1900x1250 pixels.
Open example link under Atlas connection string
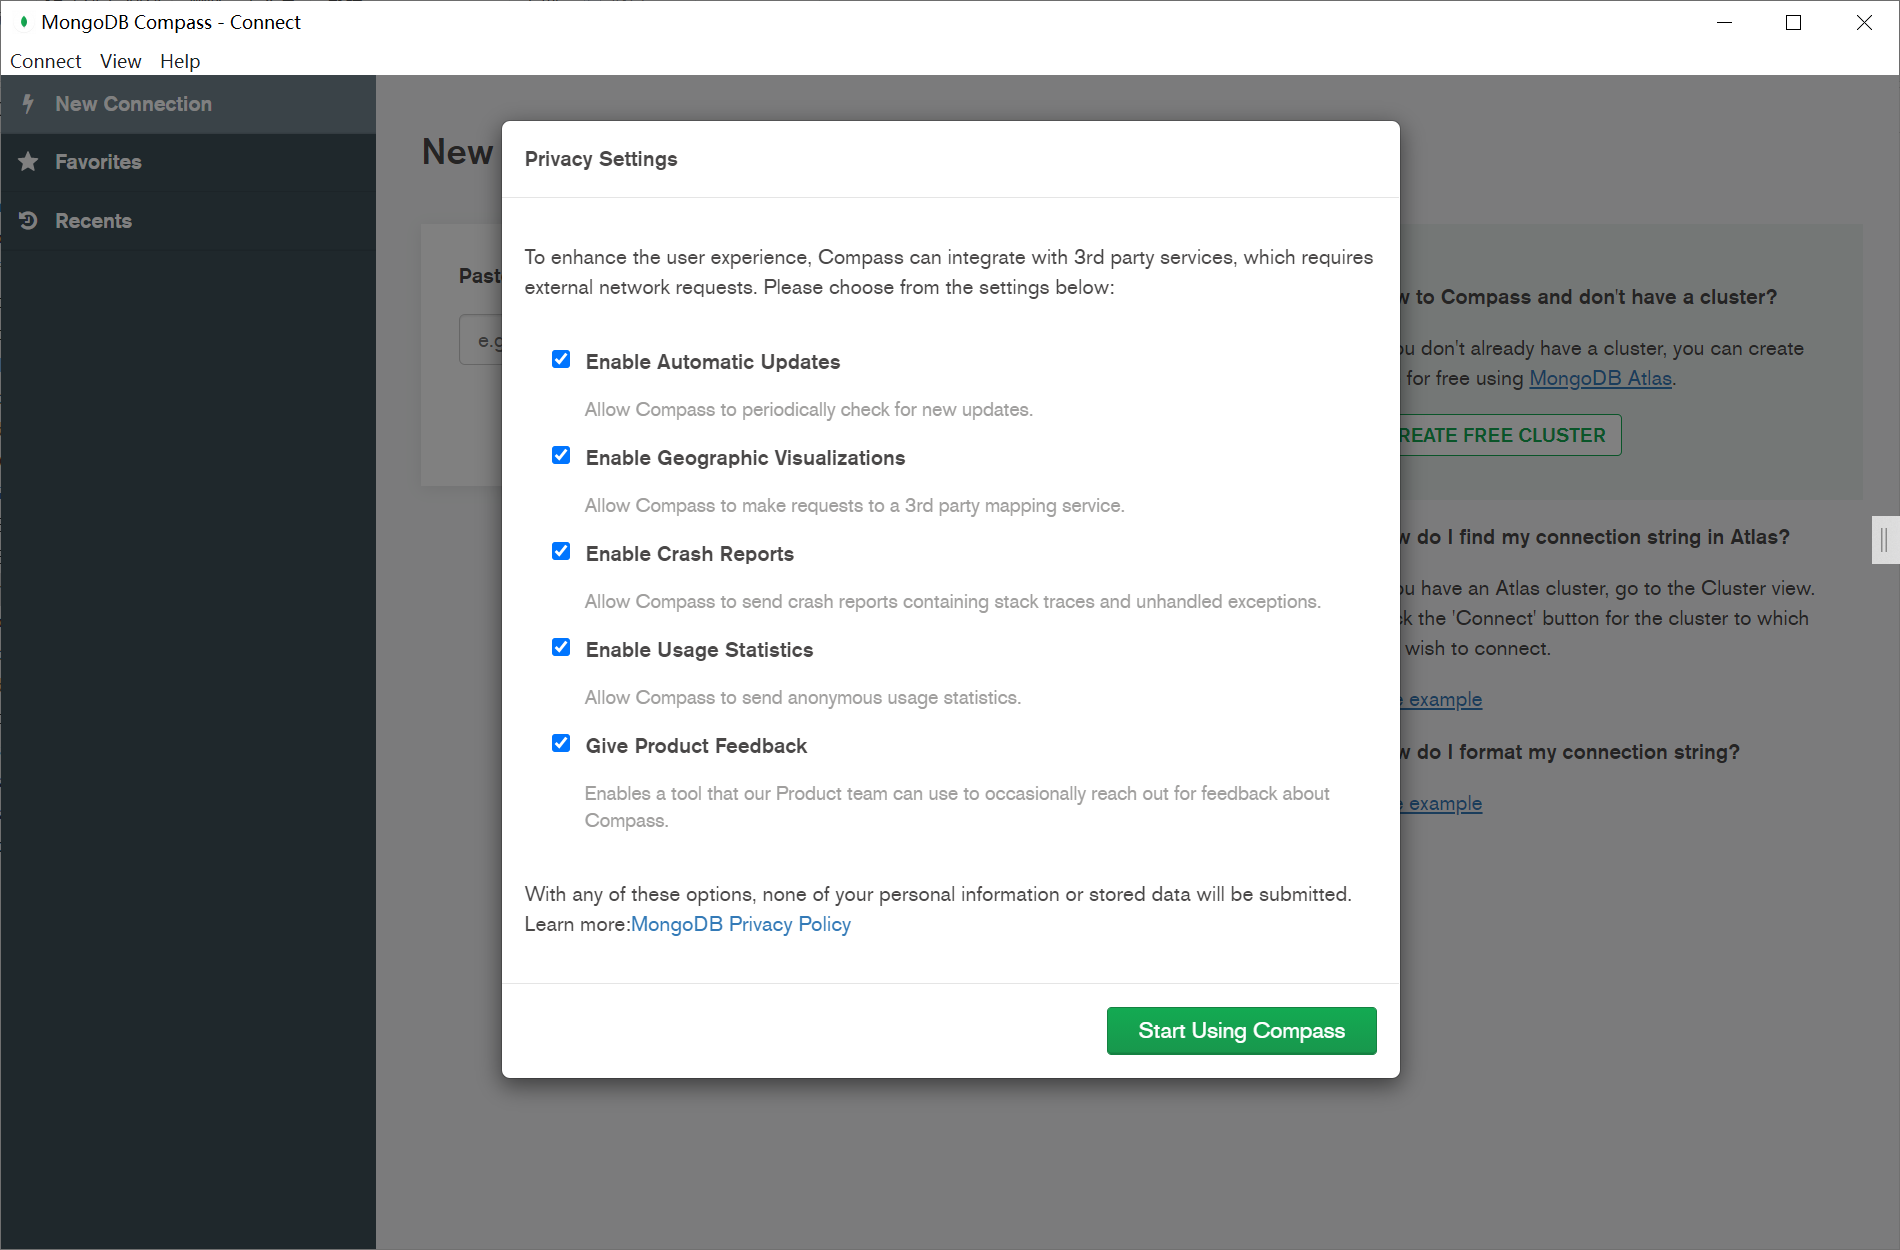tap(1441, 699)
